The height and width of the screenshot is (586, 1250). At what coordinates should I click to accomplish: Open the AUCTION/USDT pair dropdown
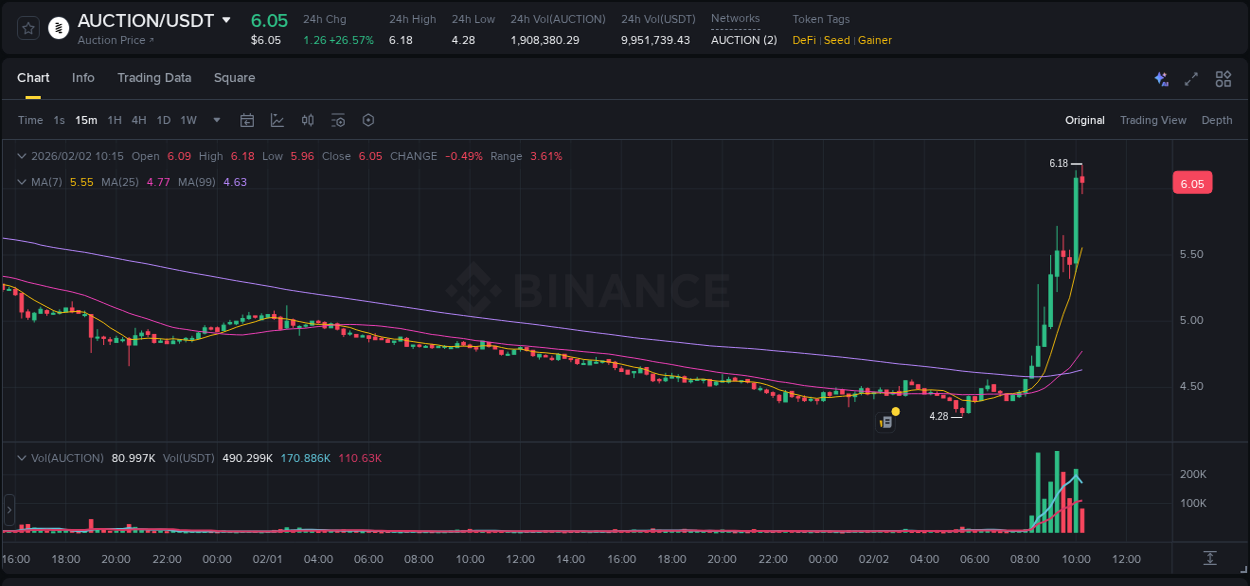click(227, 19)
